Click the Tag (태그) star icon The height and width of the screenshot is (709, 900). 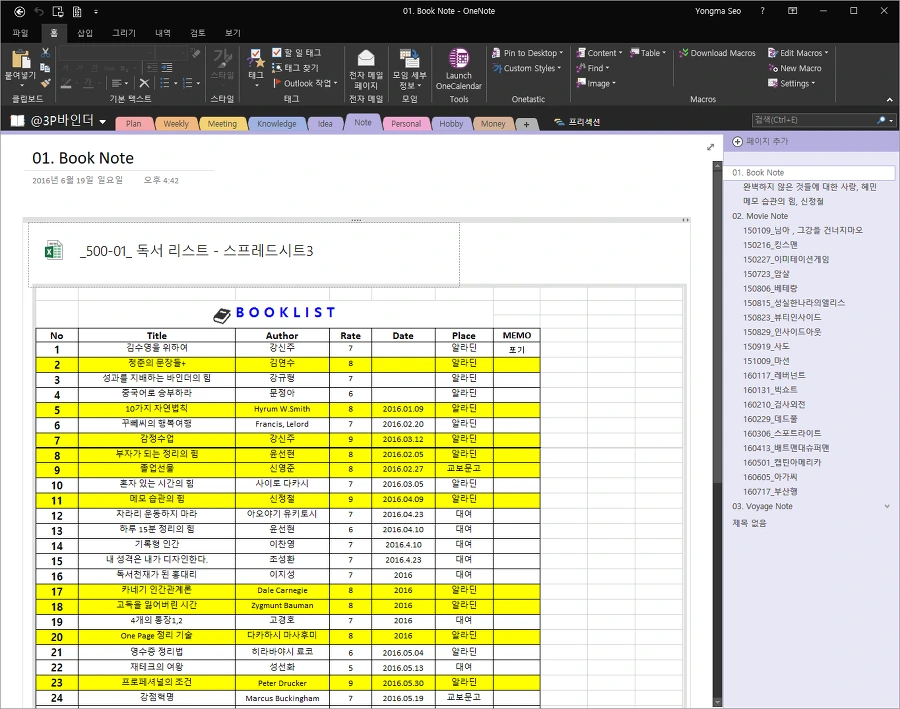[256, 59]
